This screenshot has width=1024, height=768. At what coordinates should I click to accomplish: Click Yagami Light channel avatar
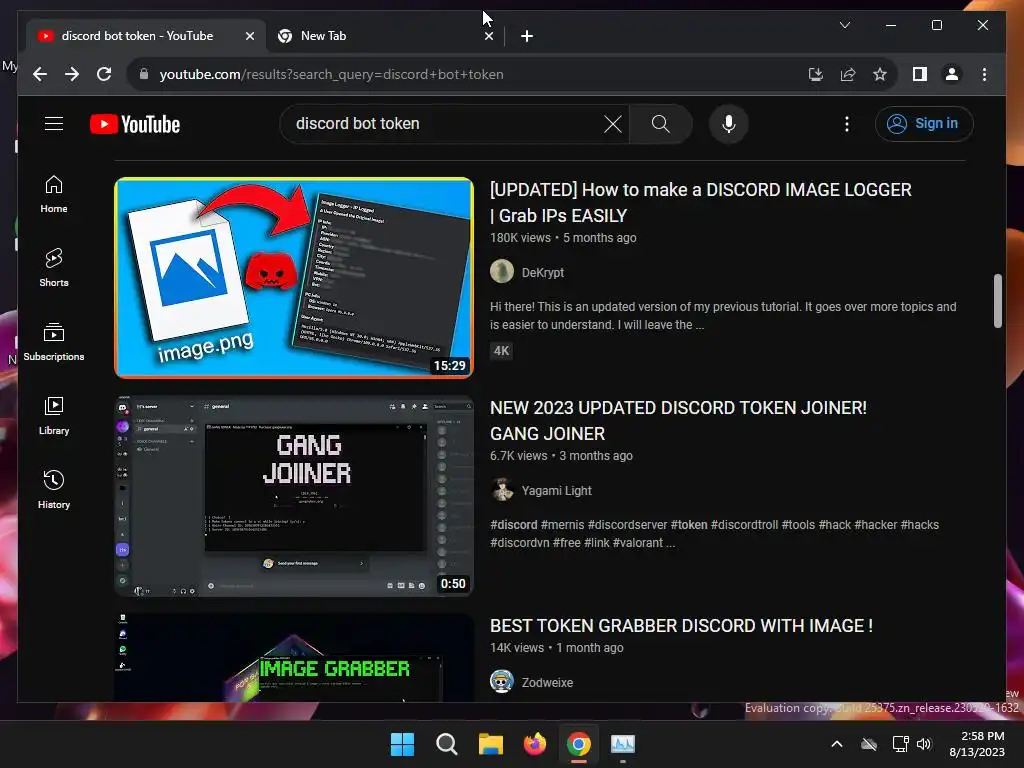tap(502, 490)
